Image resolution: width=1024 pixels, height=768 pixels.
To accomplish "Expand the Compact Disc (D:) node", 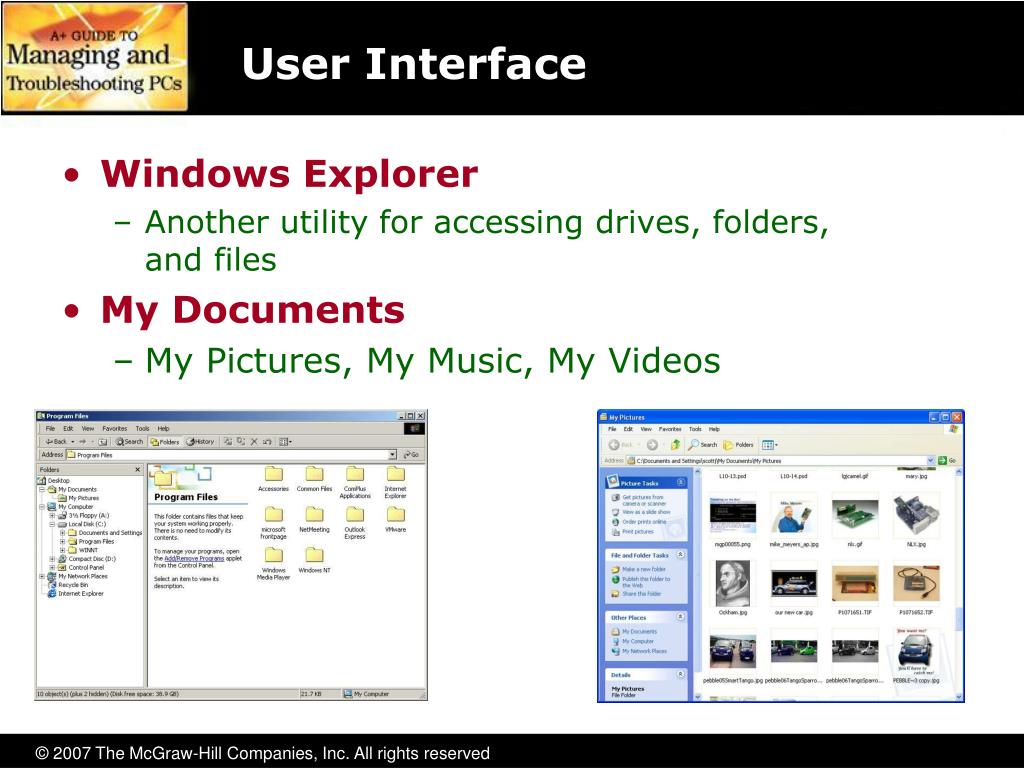I will click(52, 559).
